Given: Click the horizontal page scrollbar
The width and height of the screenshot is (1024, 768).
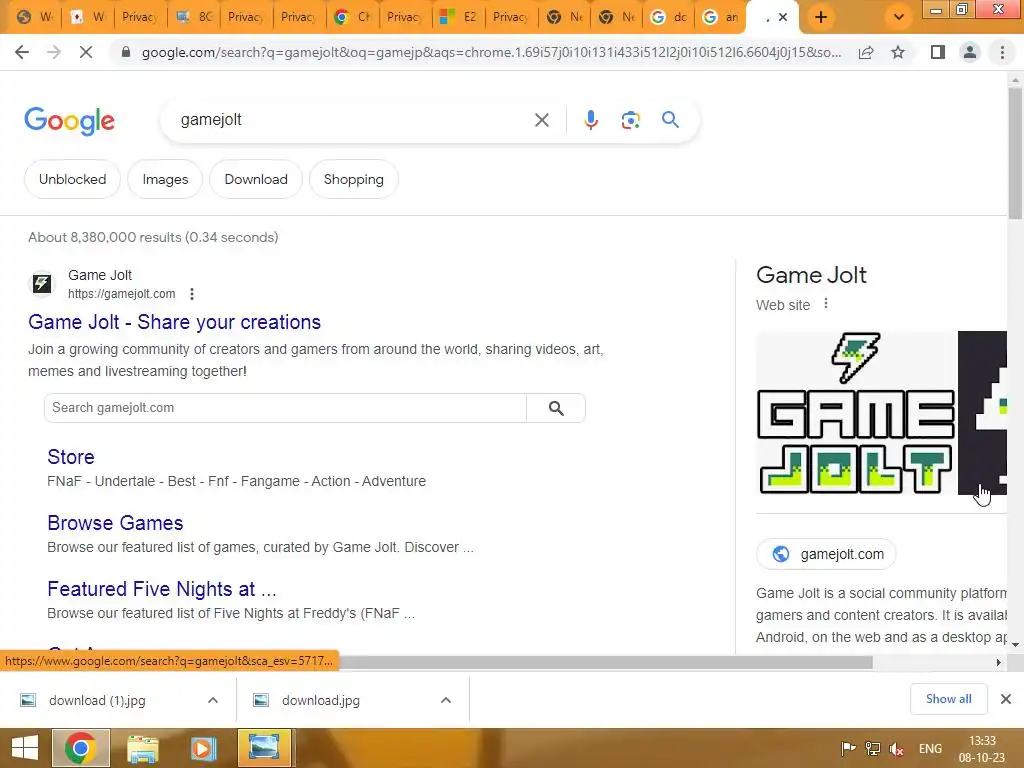Looking at the screenshot, I should [x=605, y=662].
